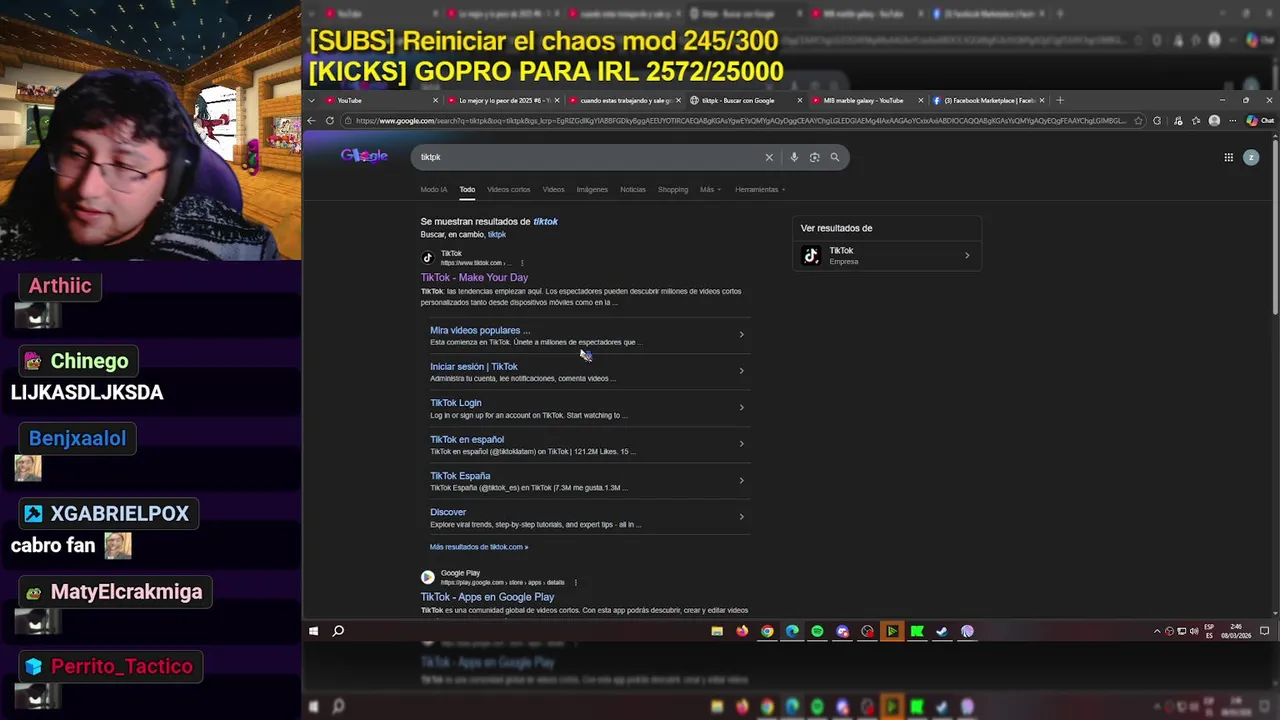Viewport: 1280px width, 720px height.
Task: Click into the Google search field
Action: tap(590, 157)
